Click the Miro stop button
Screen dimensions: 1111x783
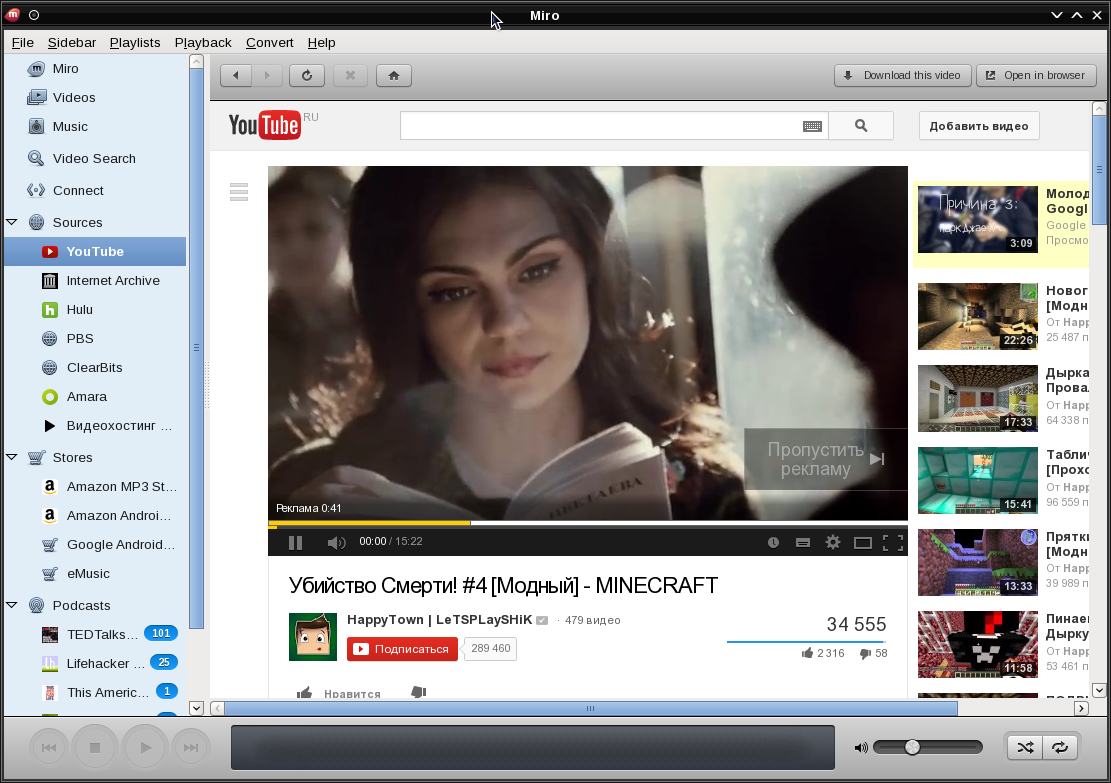point(95,748)
